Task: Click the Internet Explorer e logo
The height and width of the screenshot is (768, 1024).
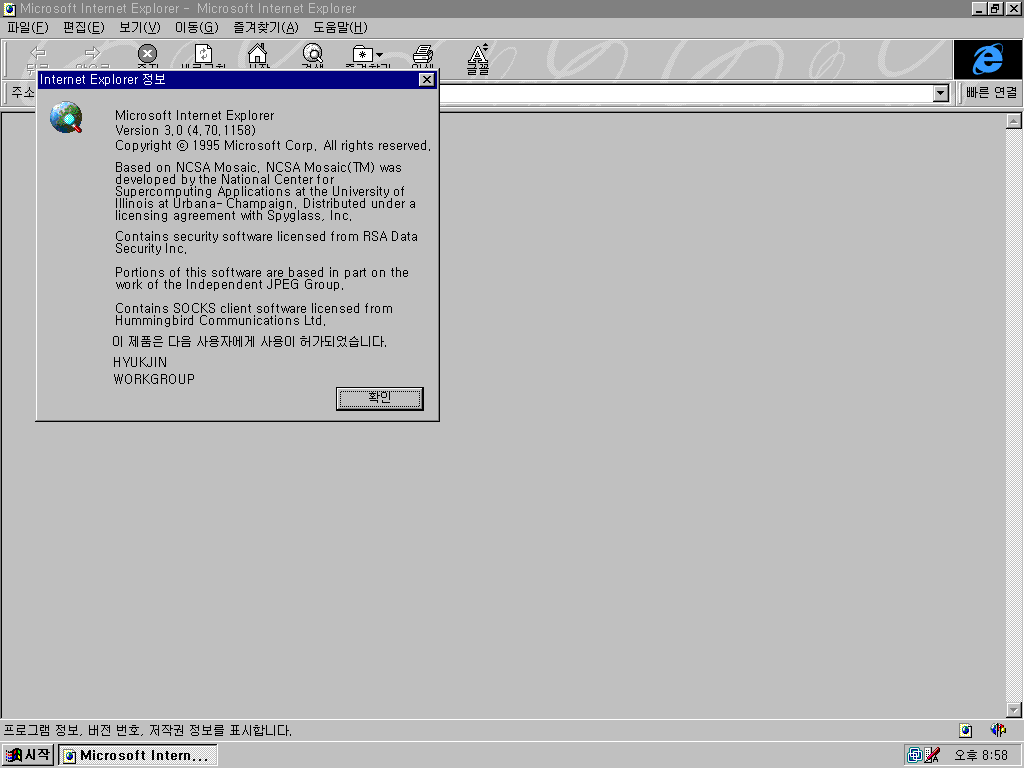Action: [x=987, y=59]
